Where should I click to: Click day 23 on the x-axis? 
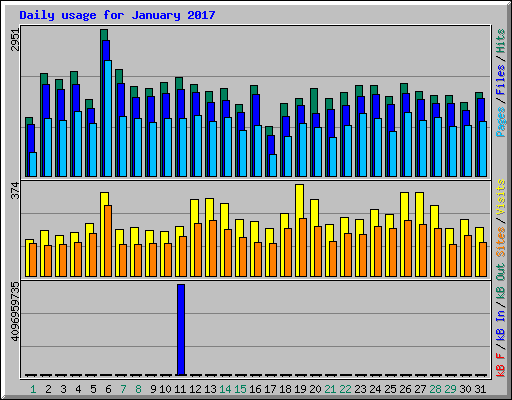pos(360,389)
